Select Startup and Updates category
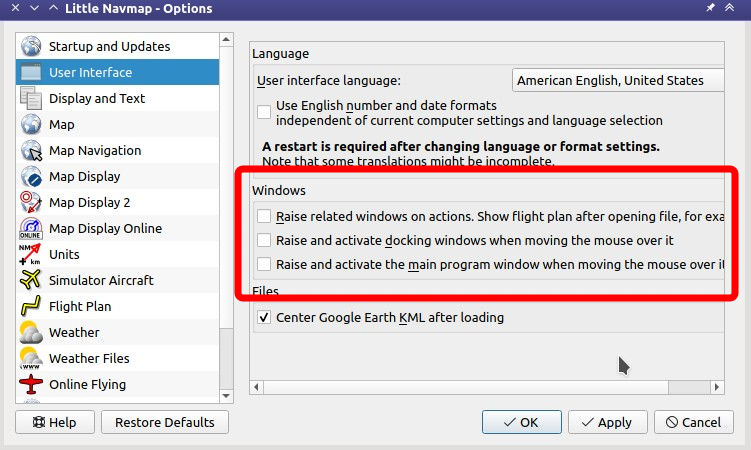The height and width of the screenshot is (450, 751). pos(117,46)
